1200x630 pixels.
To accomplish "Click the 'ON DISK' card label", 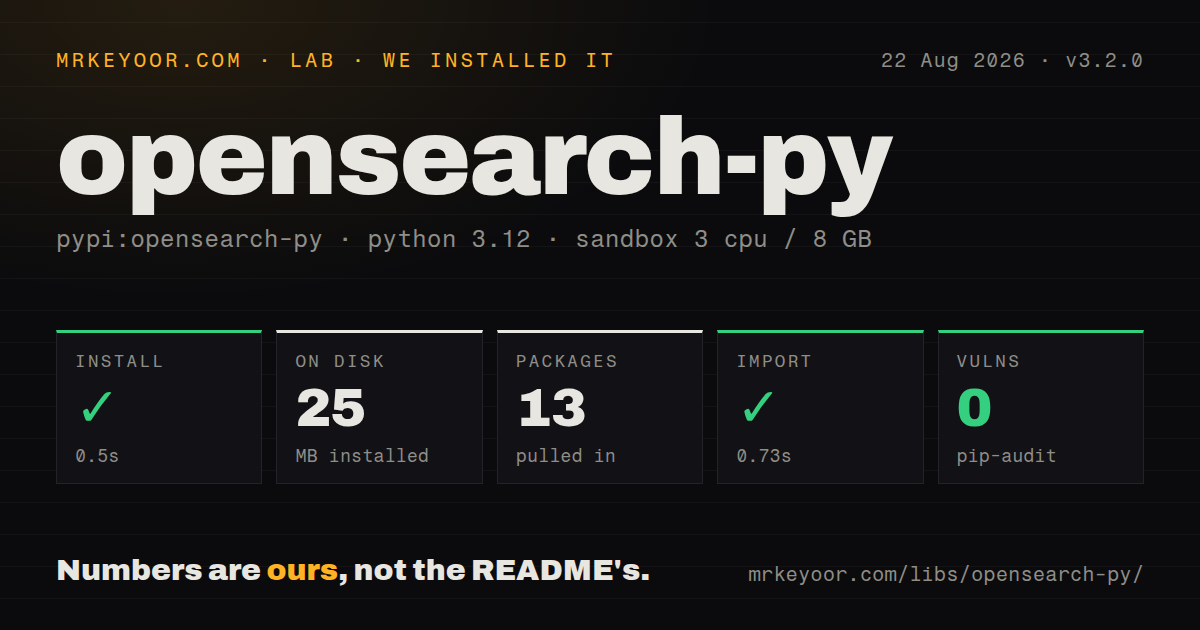I will click(340, 362).
